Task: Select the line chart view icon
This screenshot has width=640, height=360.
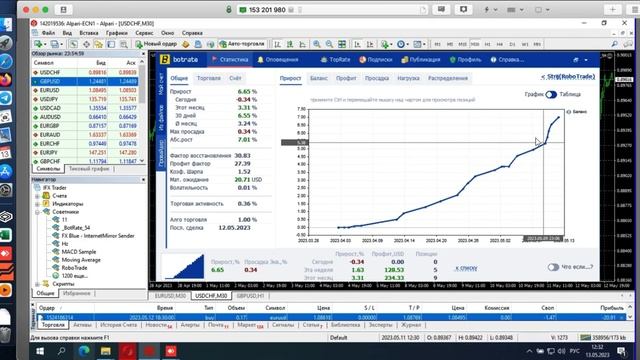Action: pos(302,44)
